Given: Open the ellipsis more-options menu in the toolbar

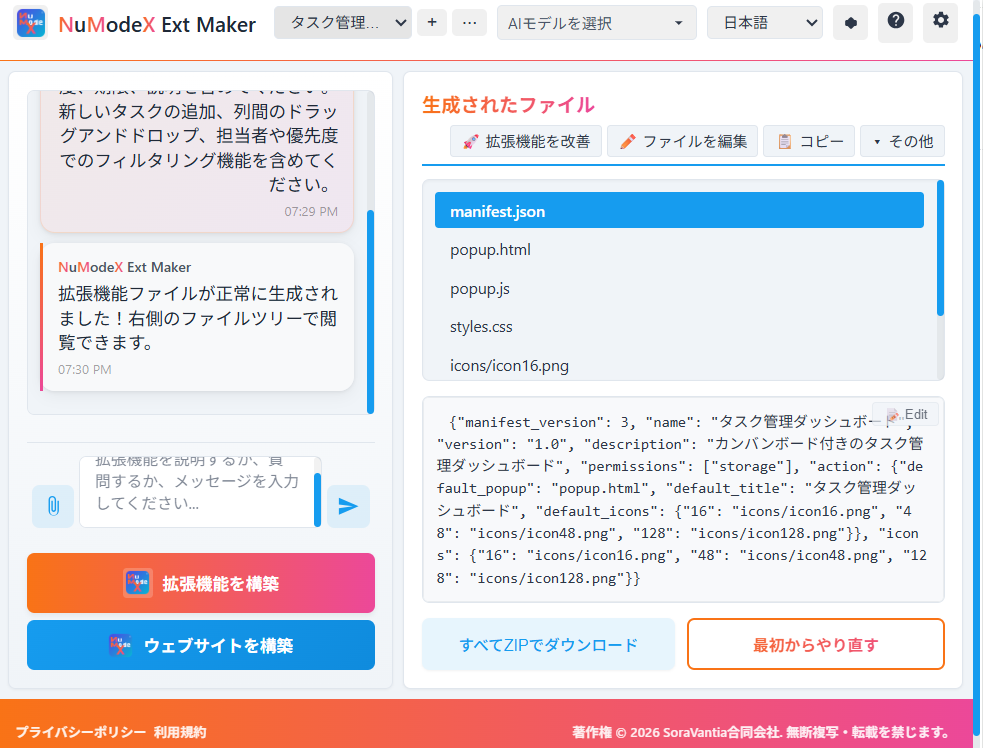Looking at the screenshot, I should point(468,22).
